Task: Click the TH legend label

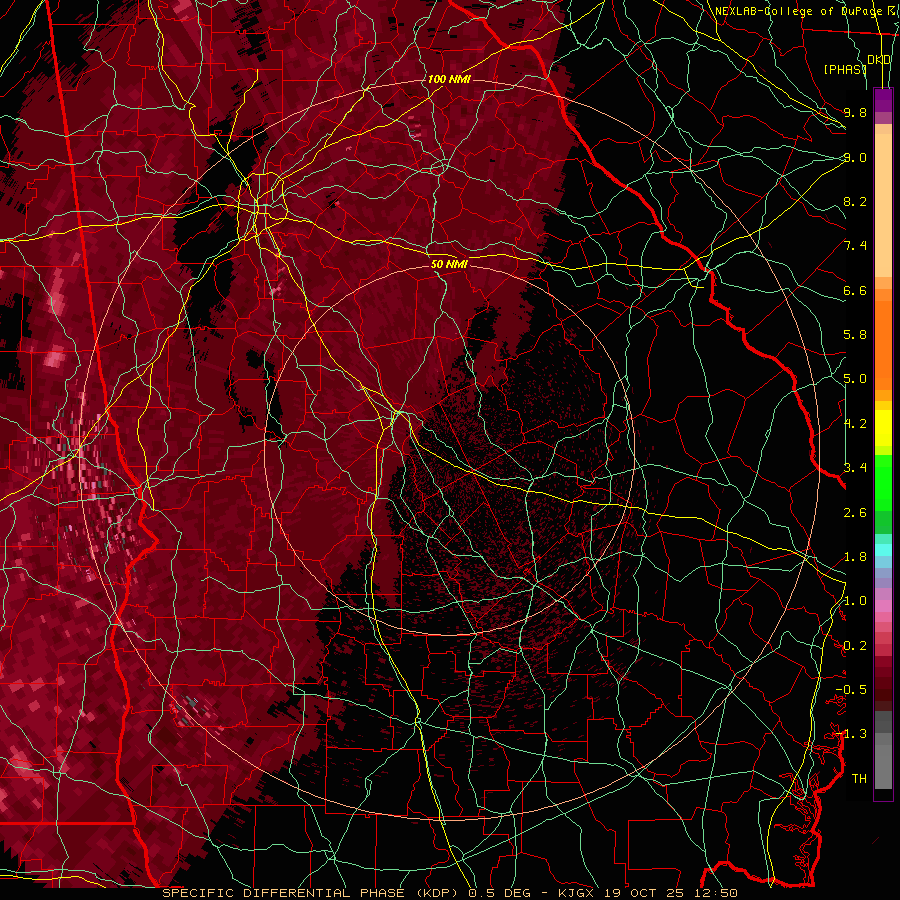Action: click(x=859, y=779)
